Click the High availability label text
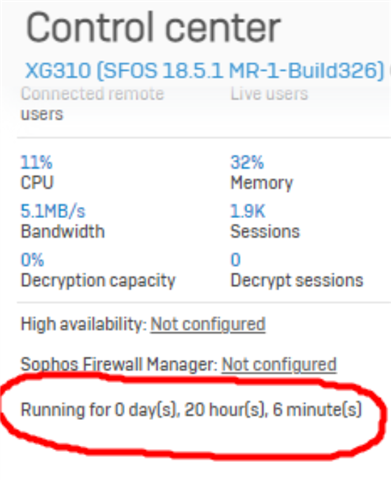391x480 pixels. point(84,324)
